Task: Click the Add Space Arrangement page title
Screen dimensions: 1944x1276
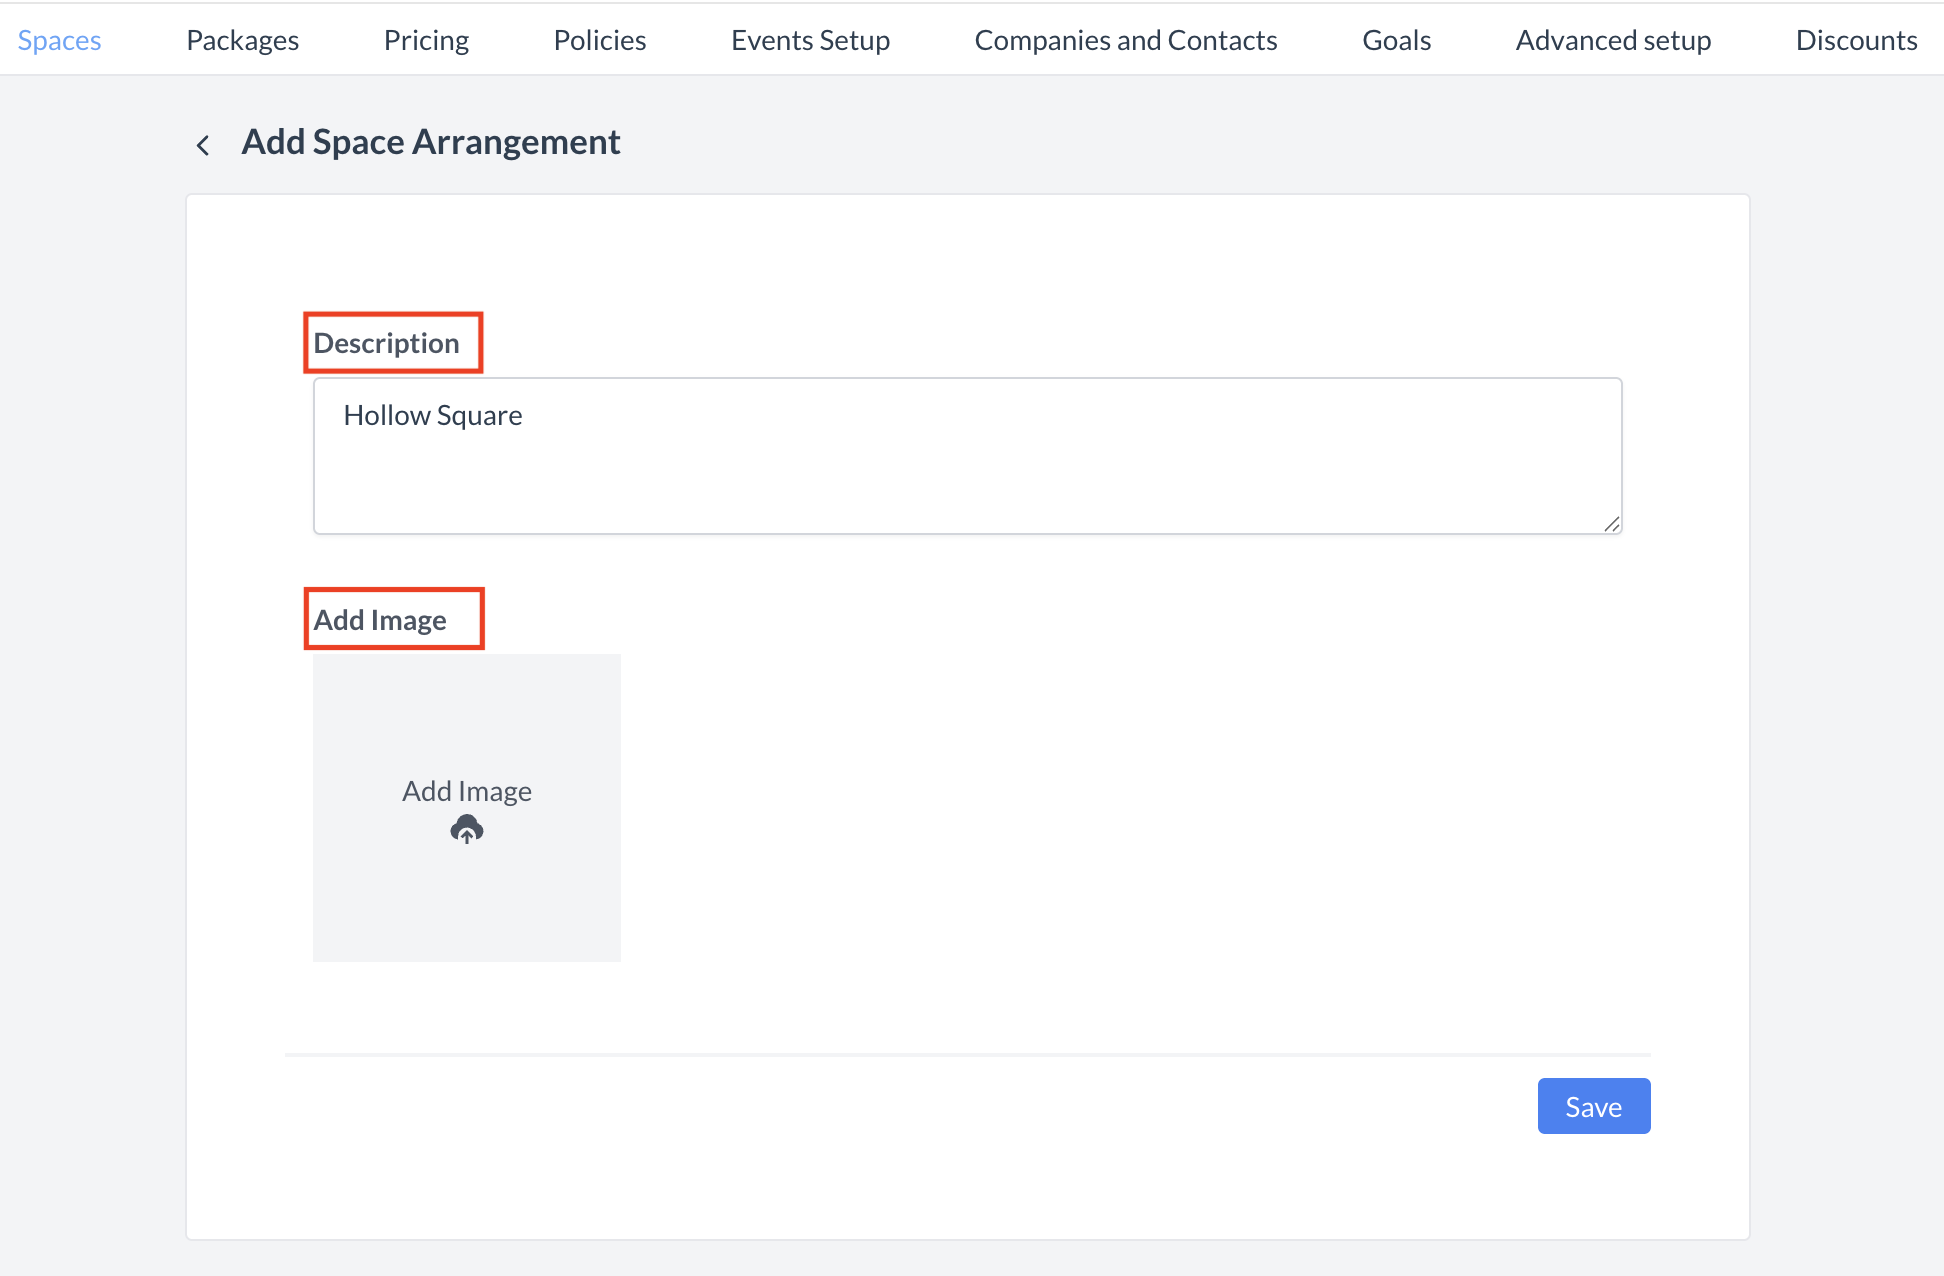Action: pos(430,142)
